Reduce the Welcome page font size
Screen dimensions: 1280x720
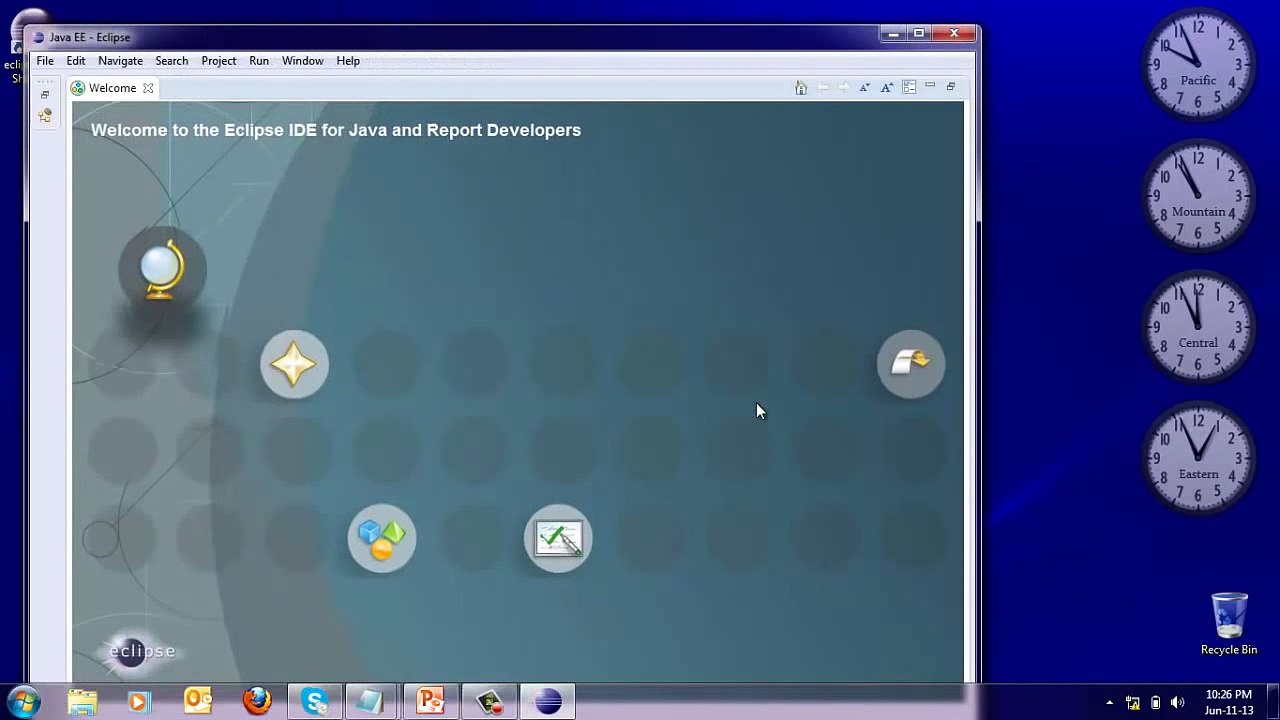tap(865, 88)
